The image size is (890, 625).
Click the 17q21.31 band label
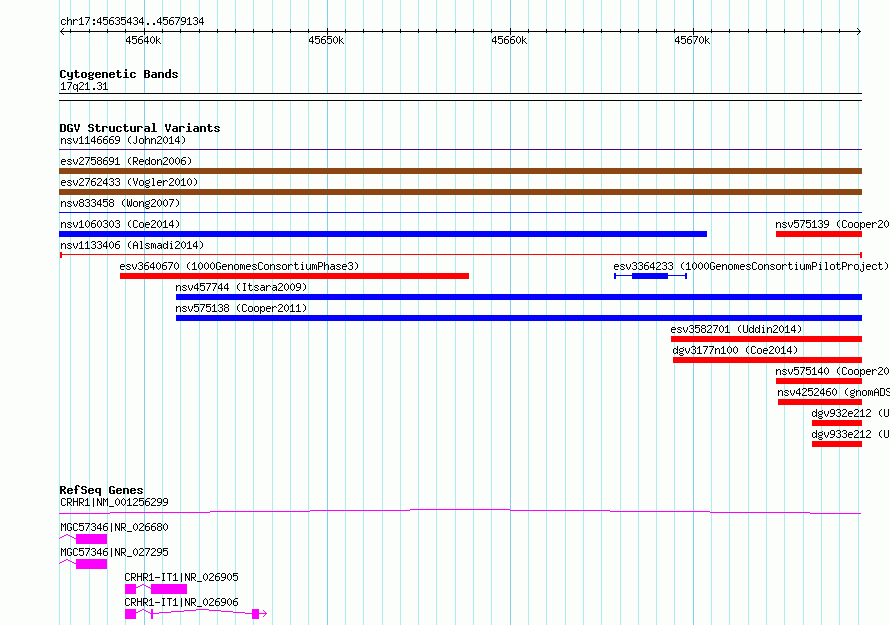coord(84,86)
